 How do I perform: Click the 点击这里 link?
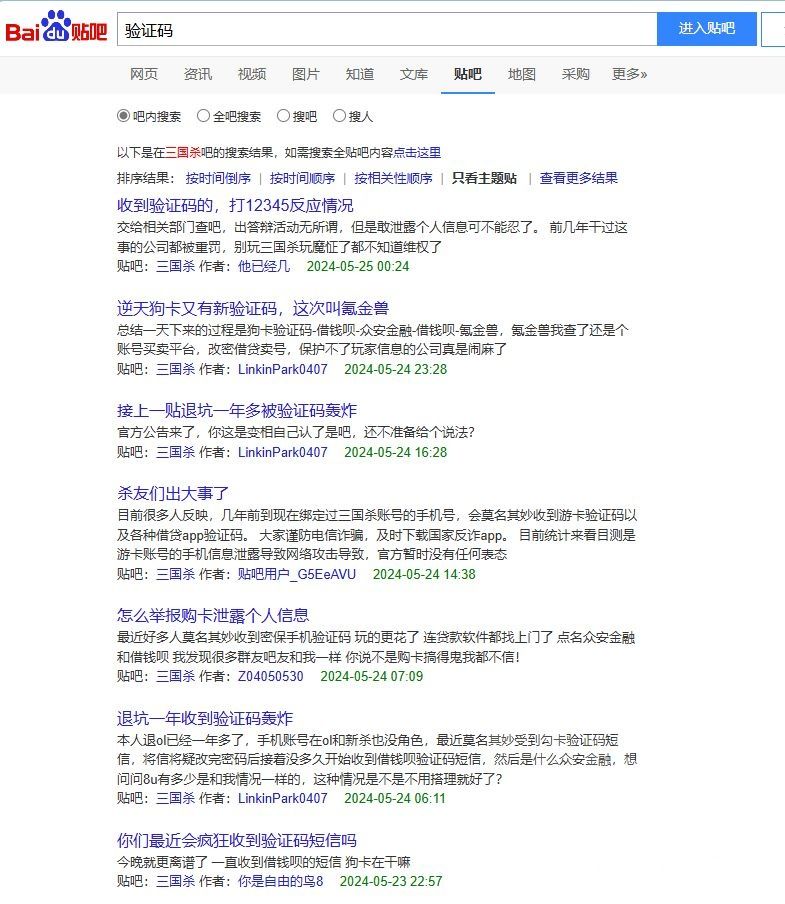pyautogui.click(x=417, y=153)
